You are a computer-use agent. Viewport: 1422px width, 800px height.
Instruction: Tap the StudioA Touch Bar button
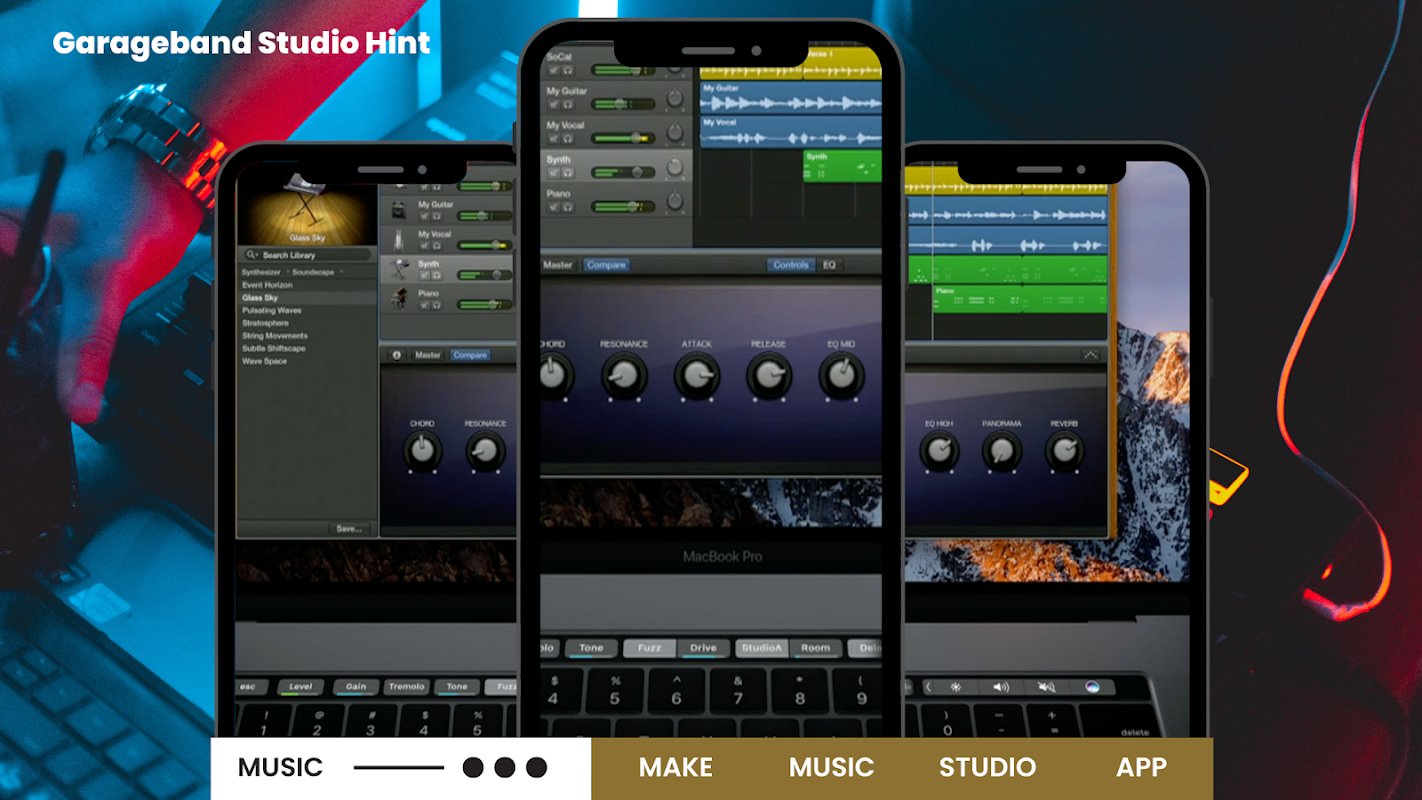(761, 648)
